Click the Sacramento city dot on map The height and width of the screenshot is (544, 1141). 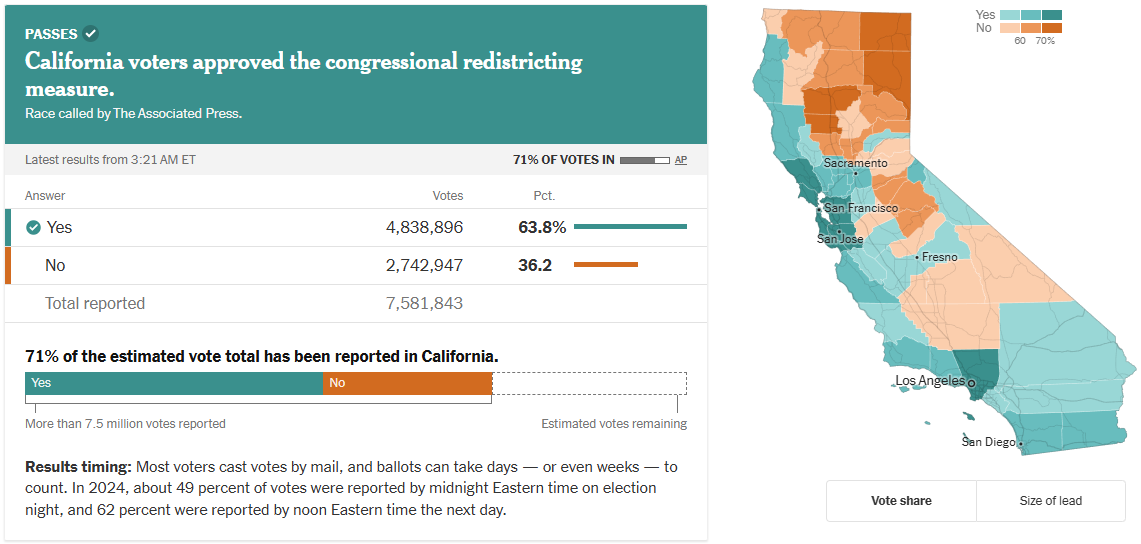855,173
